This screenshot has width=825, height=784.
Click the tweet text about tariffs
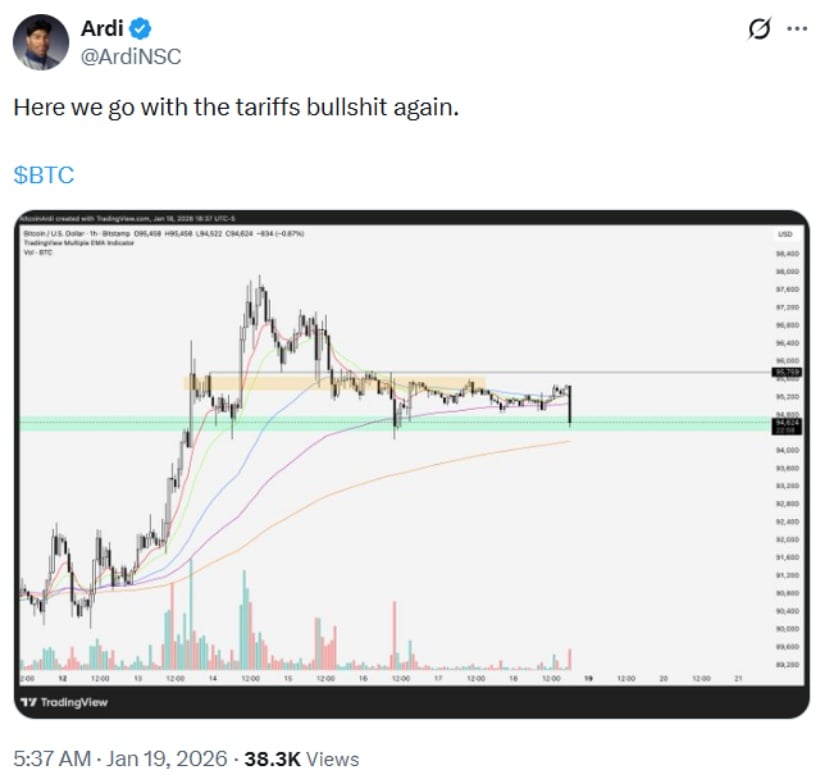[x=235, y=108]
